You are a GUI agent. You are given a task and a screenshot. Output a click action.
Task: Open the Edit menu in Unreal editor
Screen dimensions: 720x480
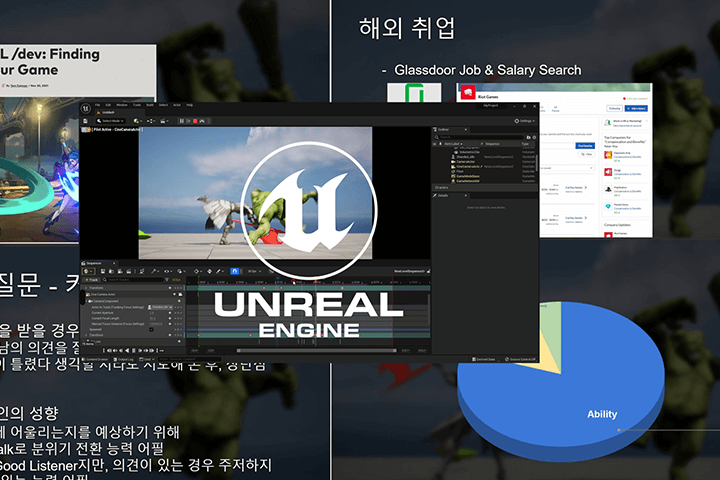tap(108, 105)
